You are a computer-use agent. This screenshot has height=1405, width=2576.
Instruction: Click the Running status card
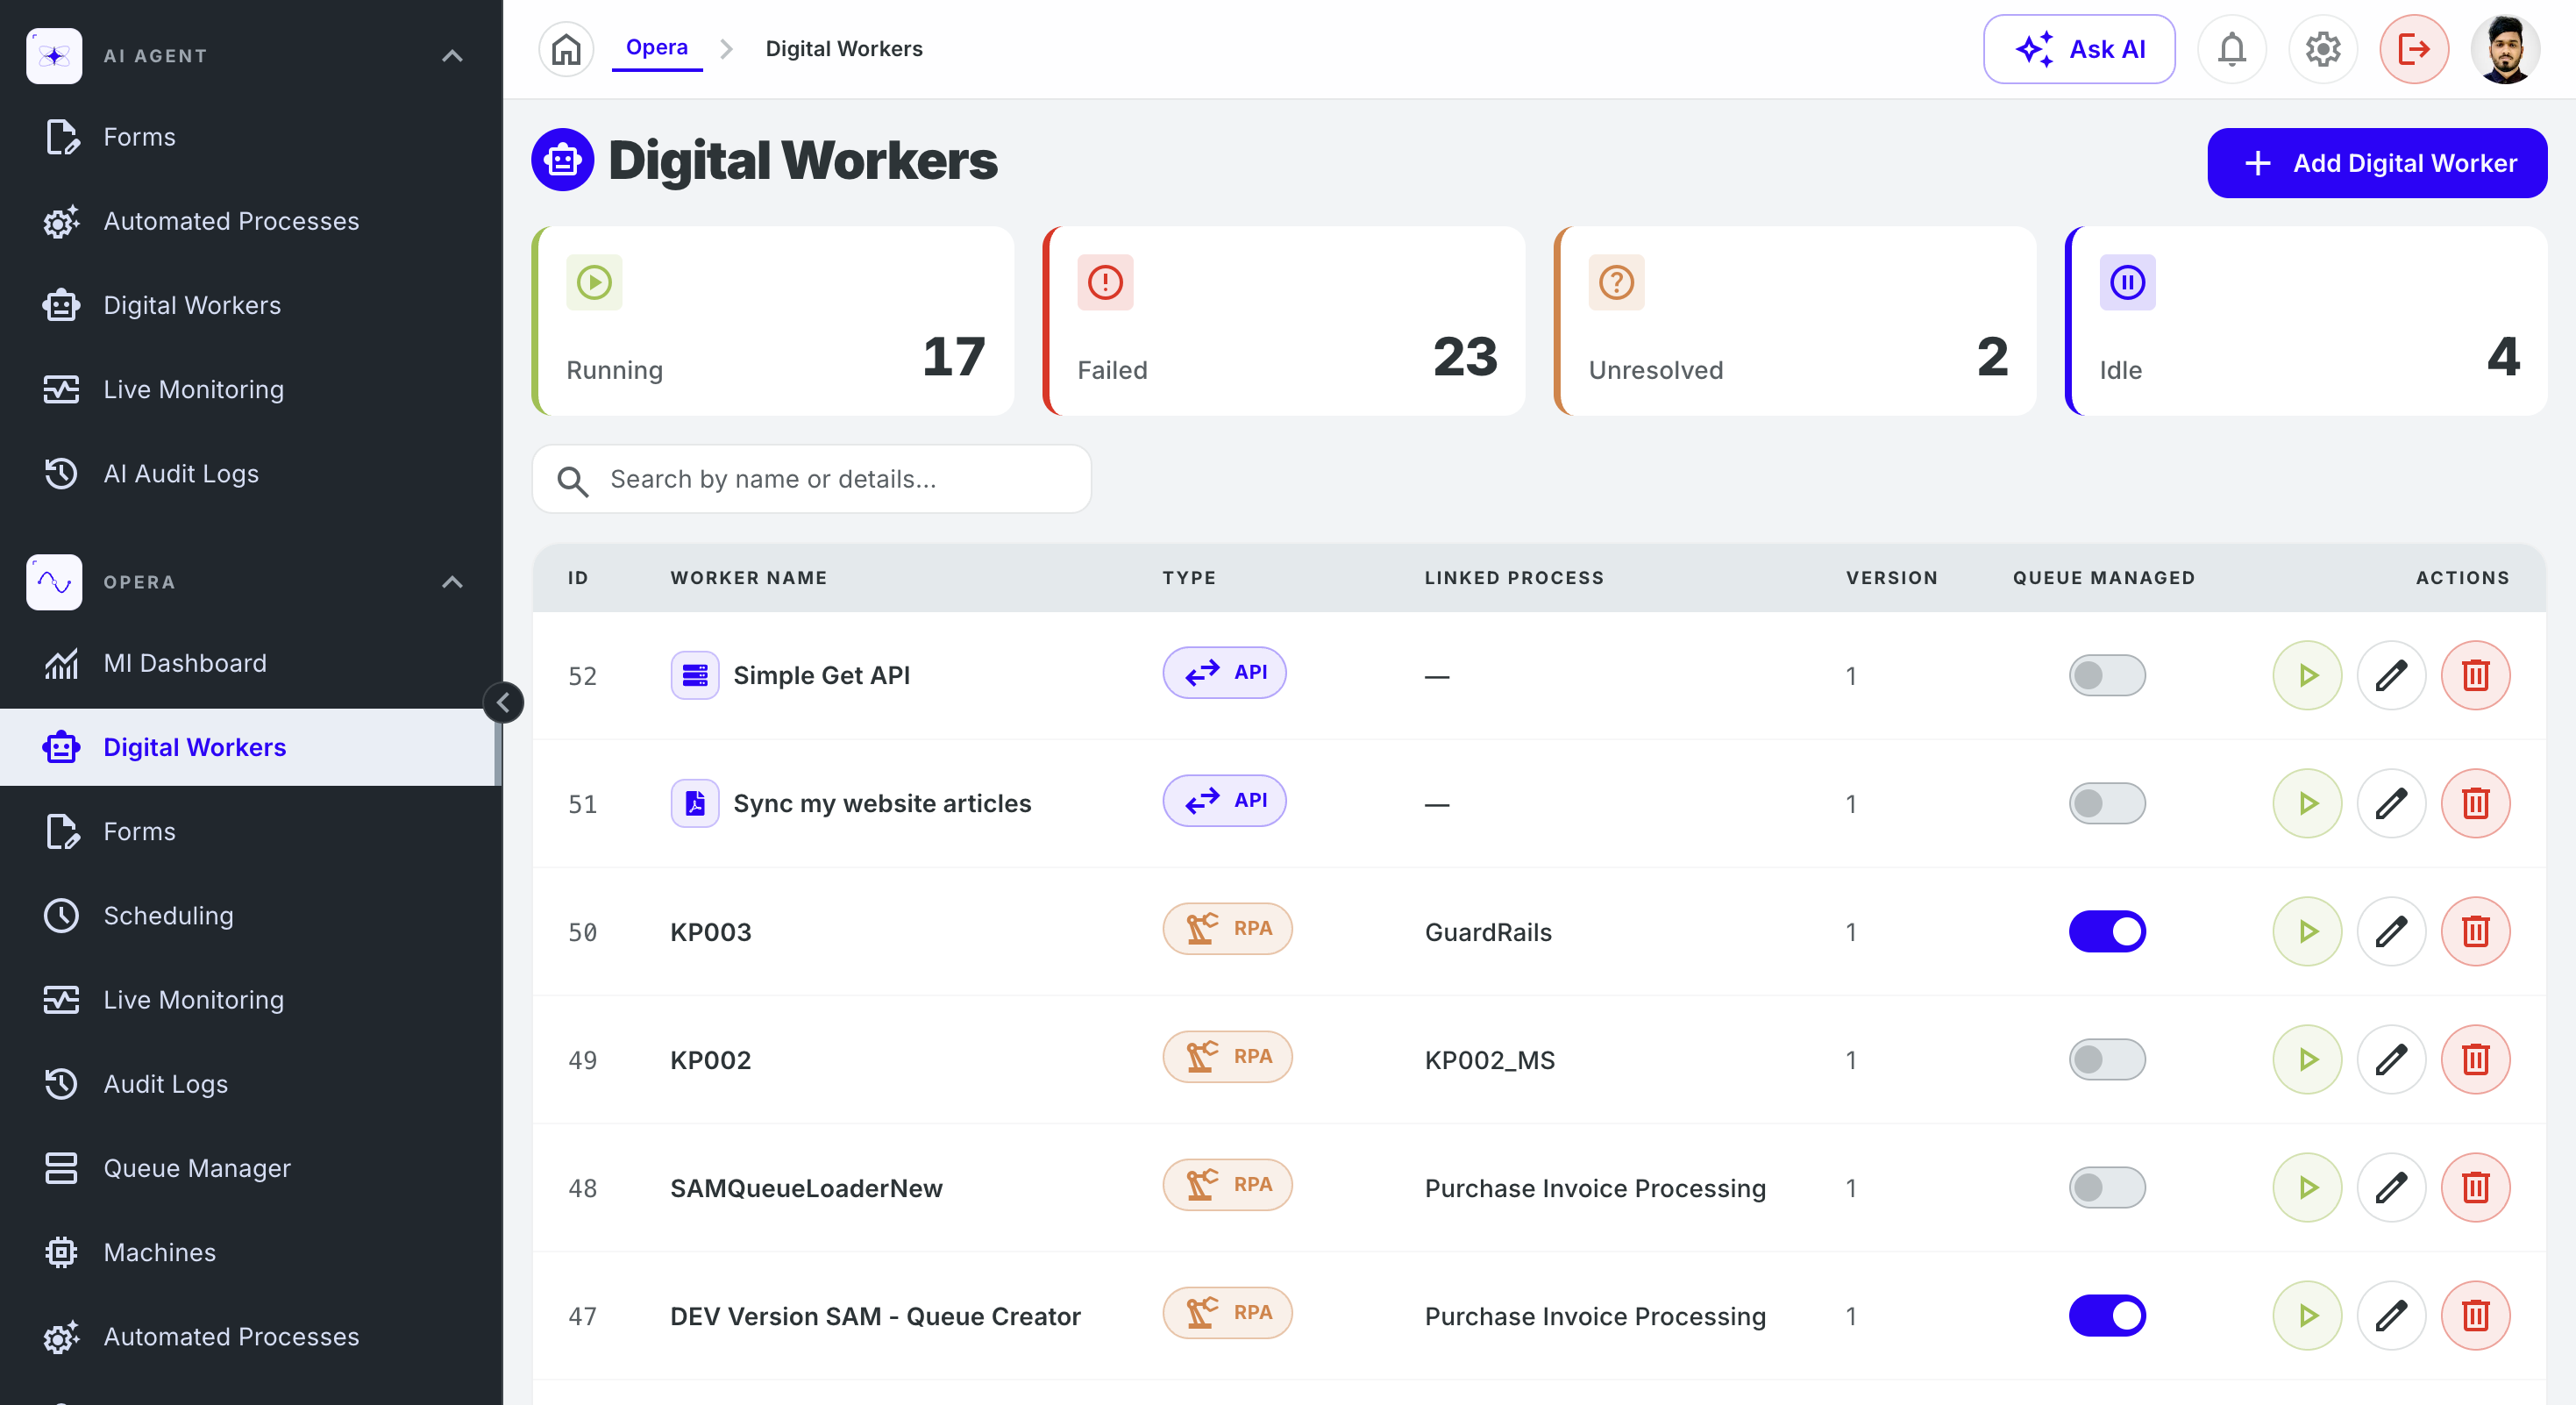pos(773,321)
